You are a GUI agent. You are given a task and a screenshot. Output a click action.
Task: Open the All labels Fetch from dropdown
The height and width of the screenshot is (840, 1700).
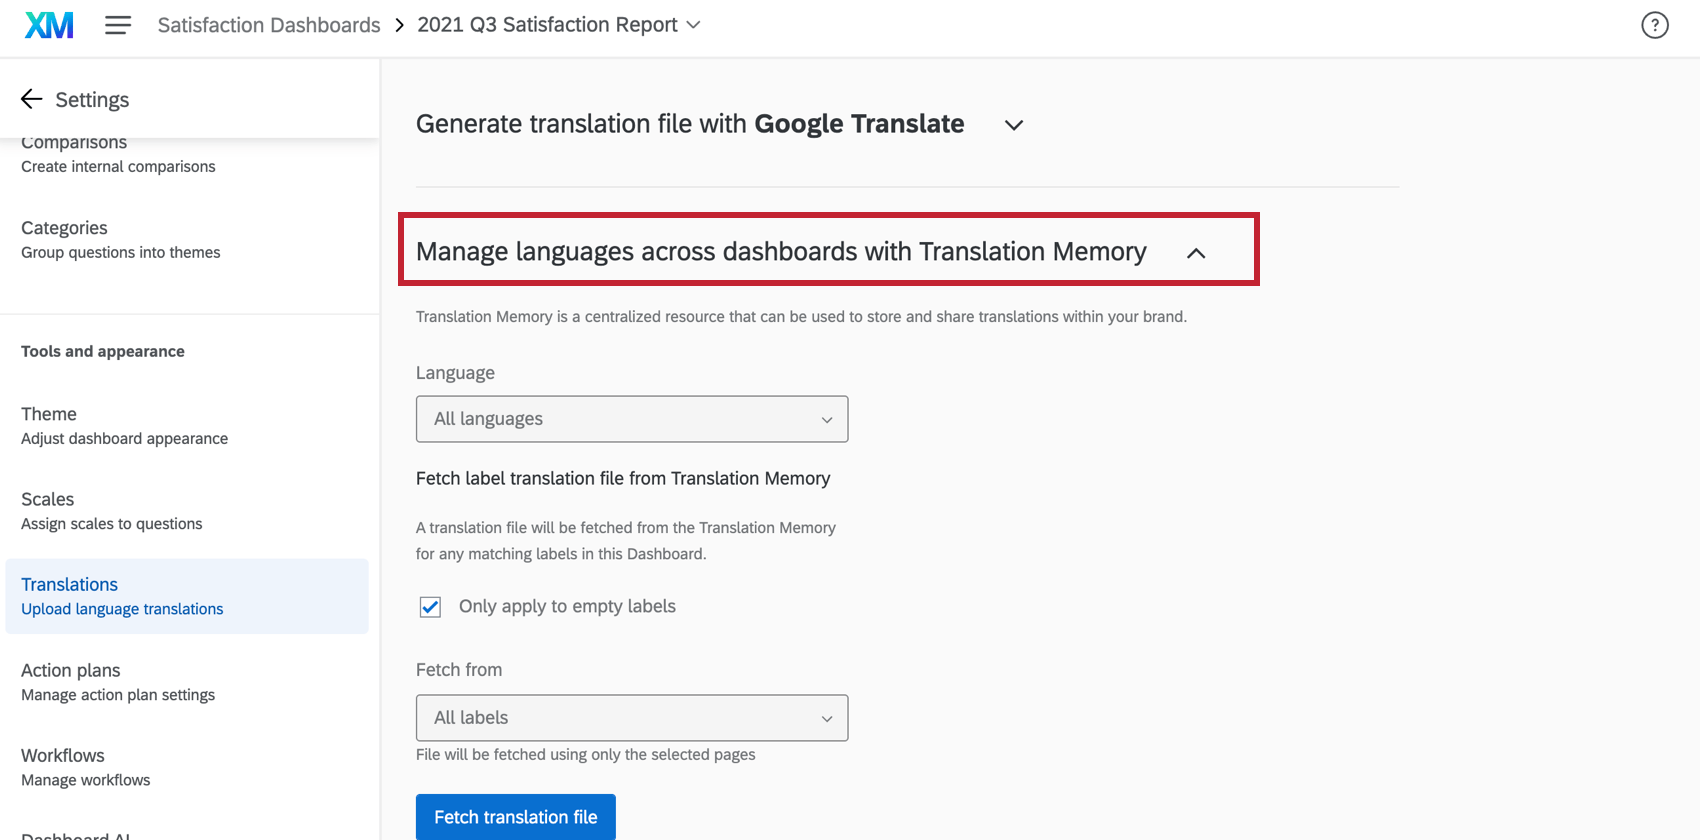[631, 718]
